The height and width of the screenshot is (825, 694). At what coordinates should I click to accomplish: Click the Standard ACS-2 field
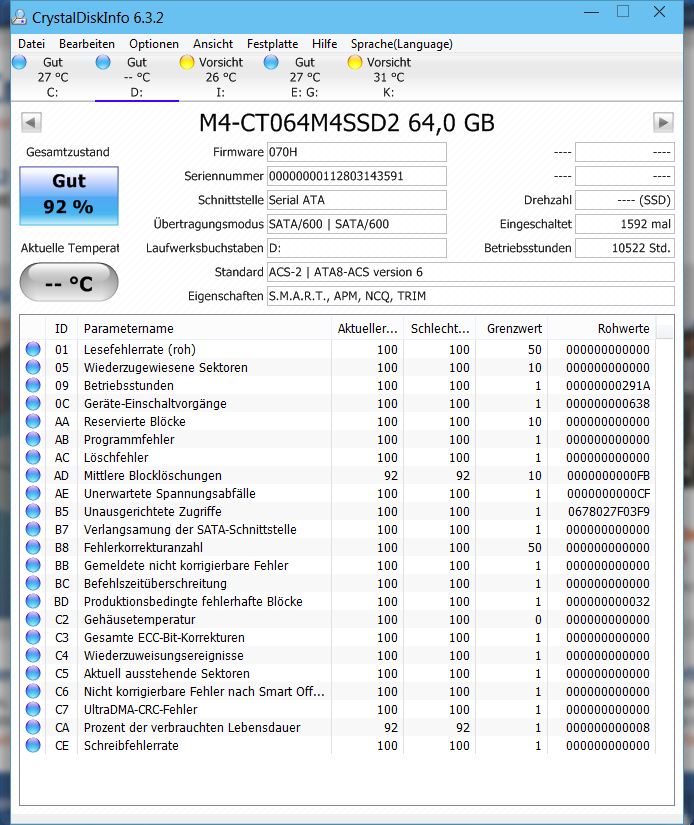(x=471, y=272)
